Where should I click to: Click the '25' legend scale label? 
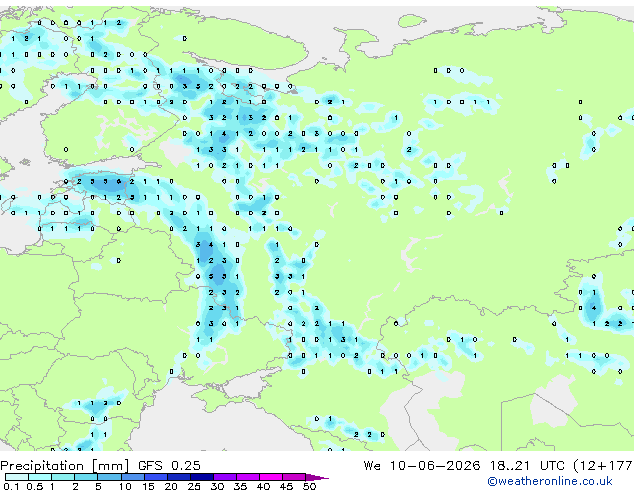click(194, 486)
